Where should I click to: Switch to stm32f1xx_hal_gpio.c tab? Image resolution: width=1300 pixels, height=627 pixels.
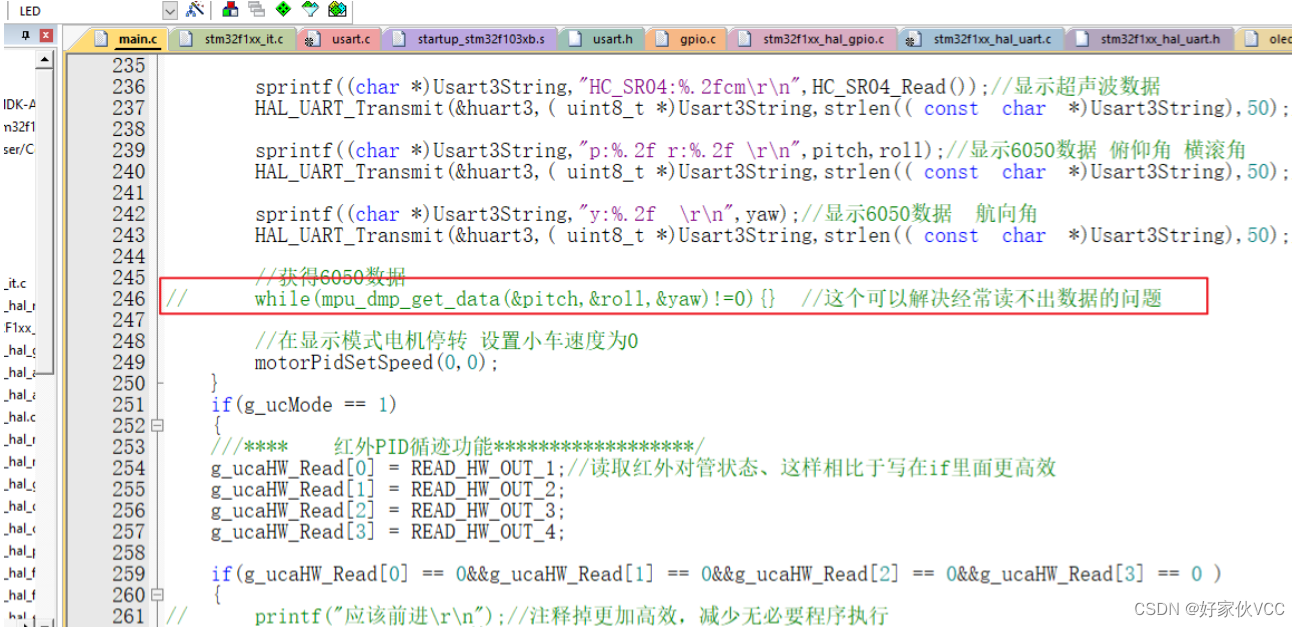813,40
